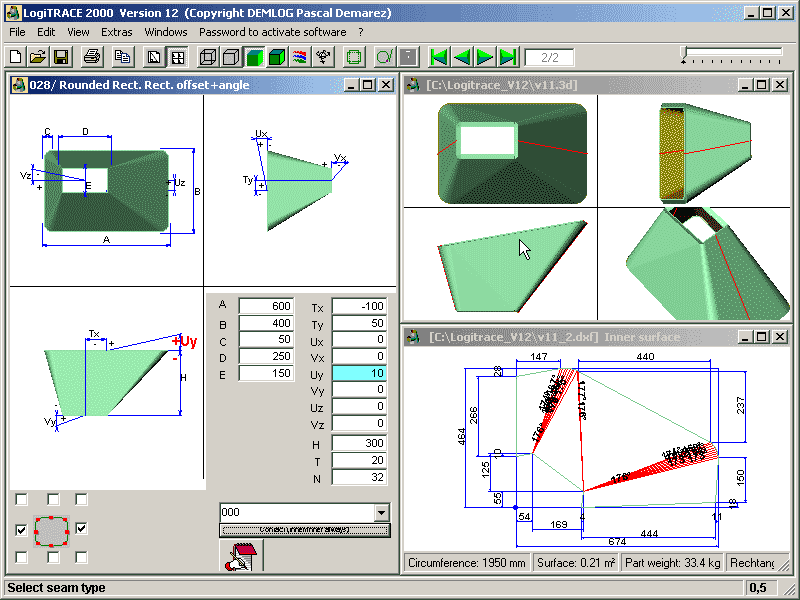Click the Circumference: 1950 mm status panel
The image size is (800, 600).
(467, 563)
